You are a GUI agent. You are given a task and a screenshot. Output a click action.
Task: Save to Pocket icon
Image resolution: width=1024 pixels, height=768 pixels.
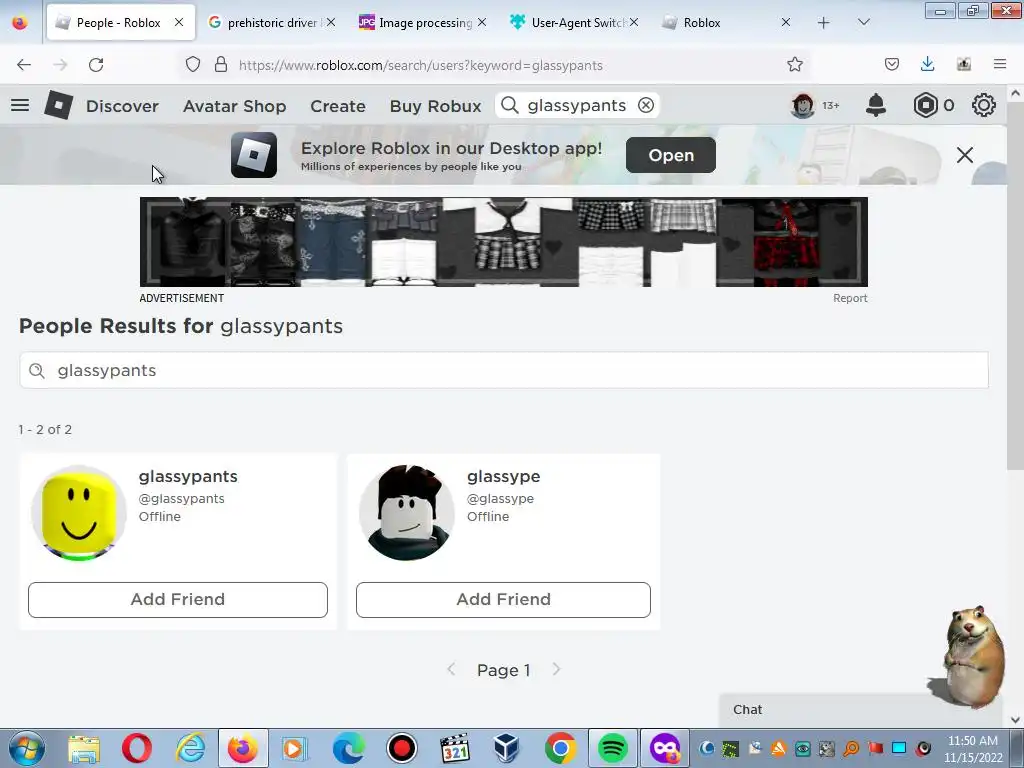pyautogui.click(x=892, y=64)
